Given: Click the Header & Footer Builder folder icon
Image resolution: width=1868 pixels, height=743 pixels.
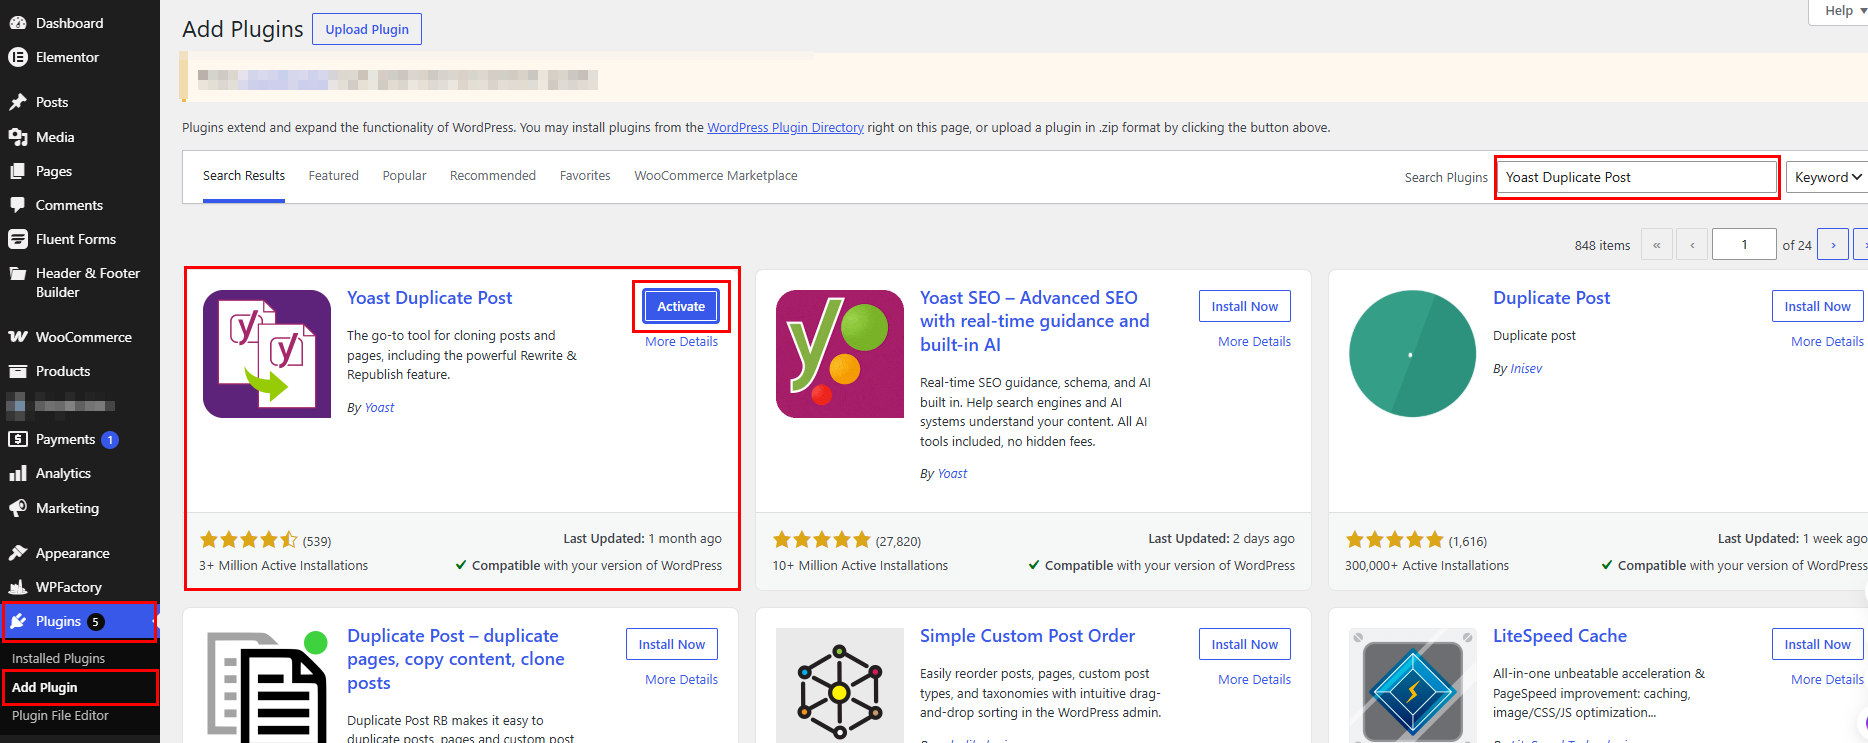Looking at the screenshot, I should pos(18,273).
